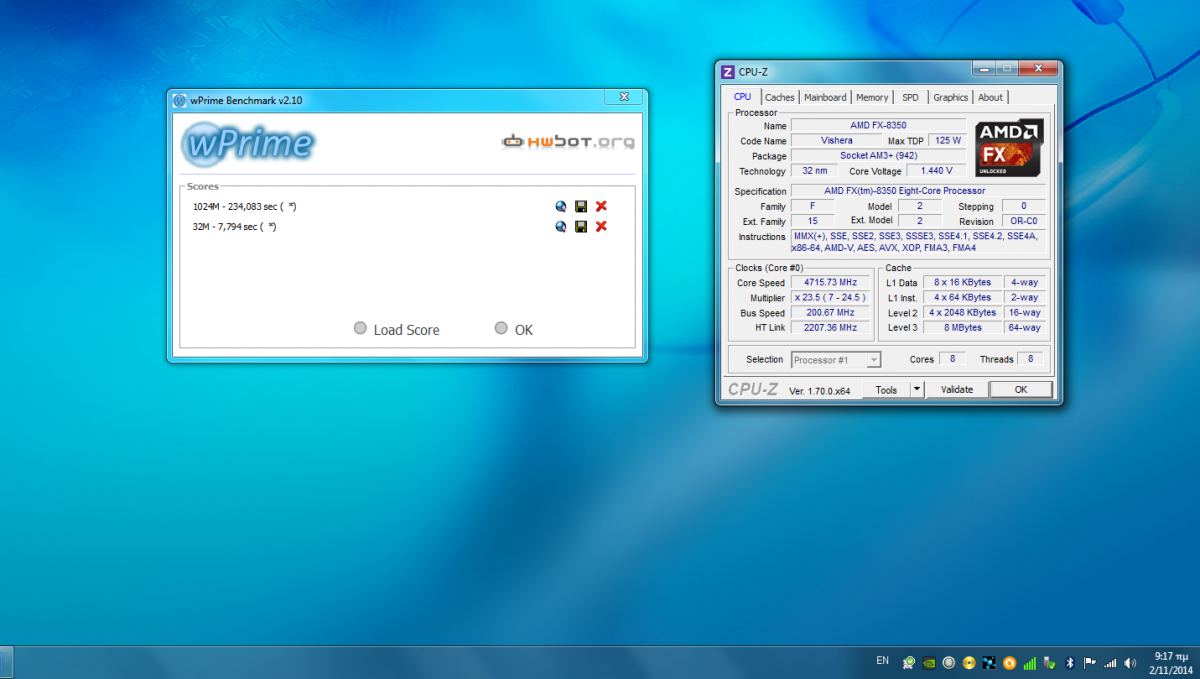Screen dimensions: 1200x679
Task: Click the gold disc tray icon
Action: click(x=969, y=662)
